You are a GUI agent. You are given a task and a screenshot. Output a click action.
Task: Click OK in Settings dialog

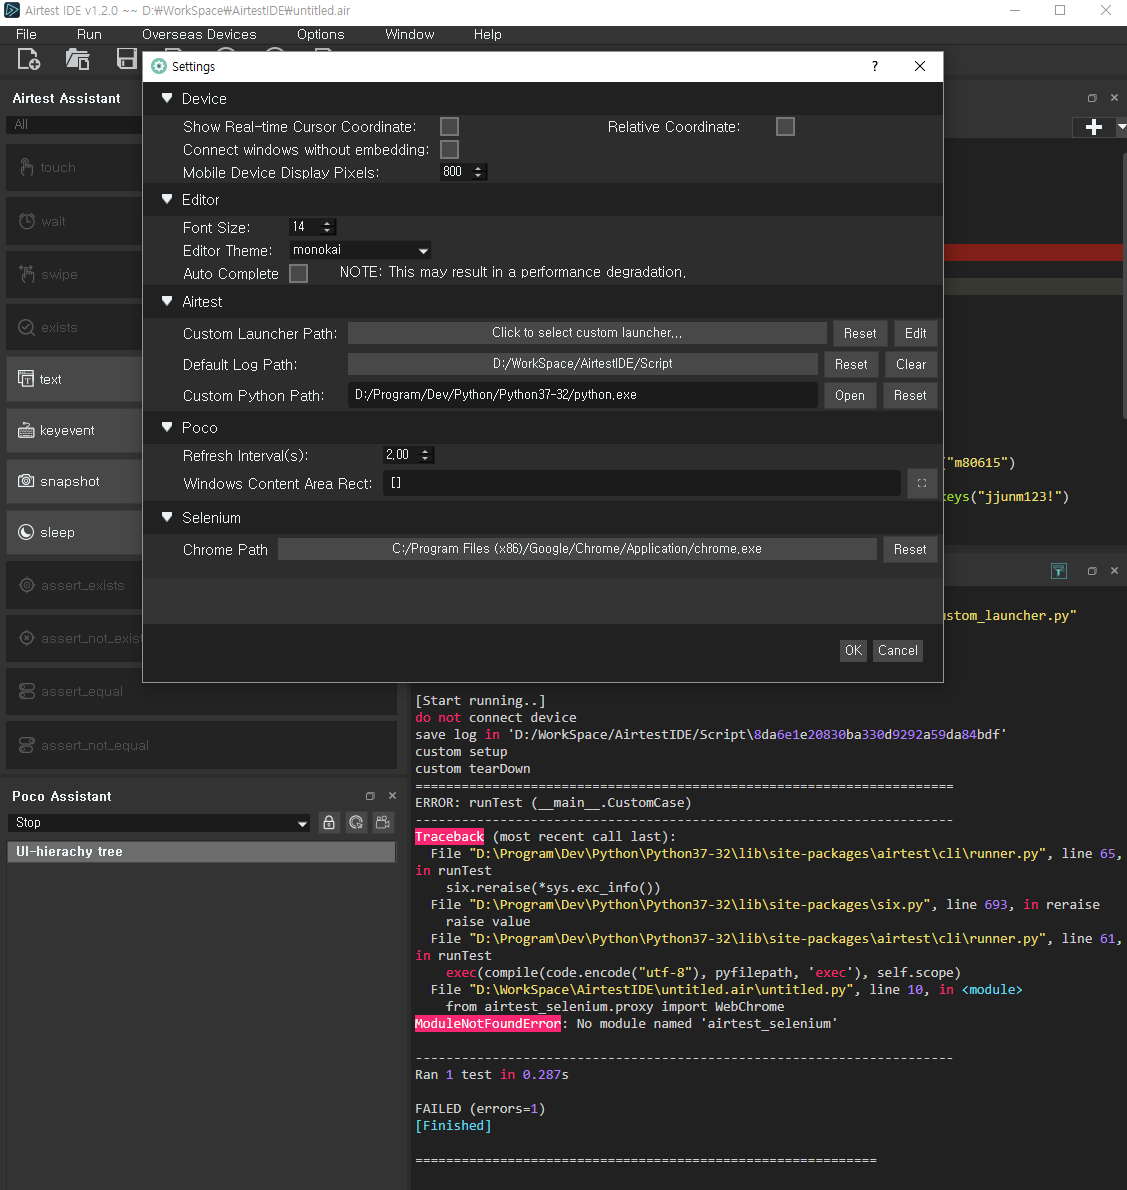853,650
